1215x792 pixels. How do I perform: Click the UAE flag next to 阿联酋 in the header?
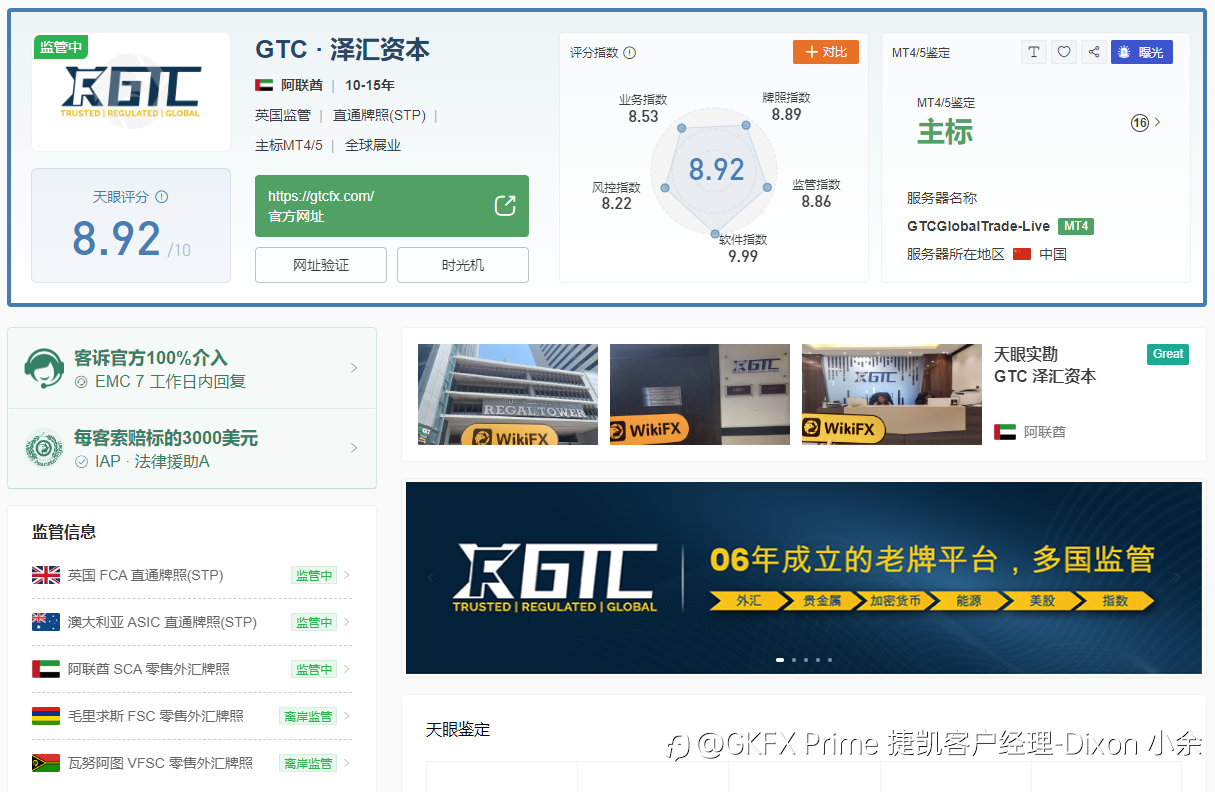(264, 85)
